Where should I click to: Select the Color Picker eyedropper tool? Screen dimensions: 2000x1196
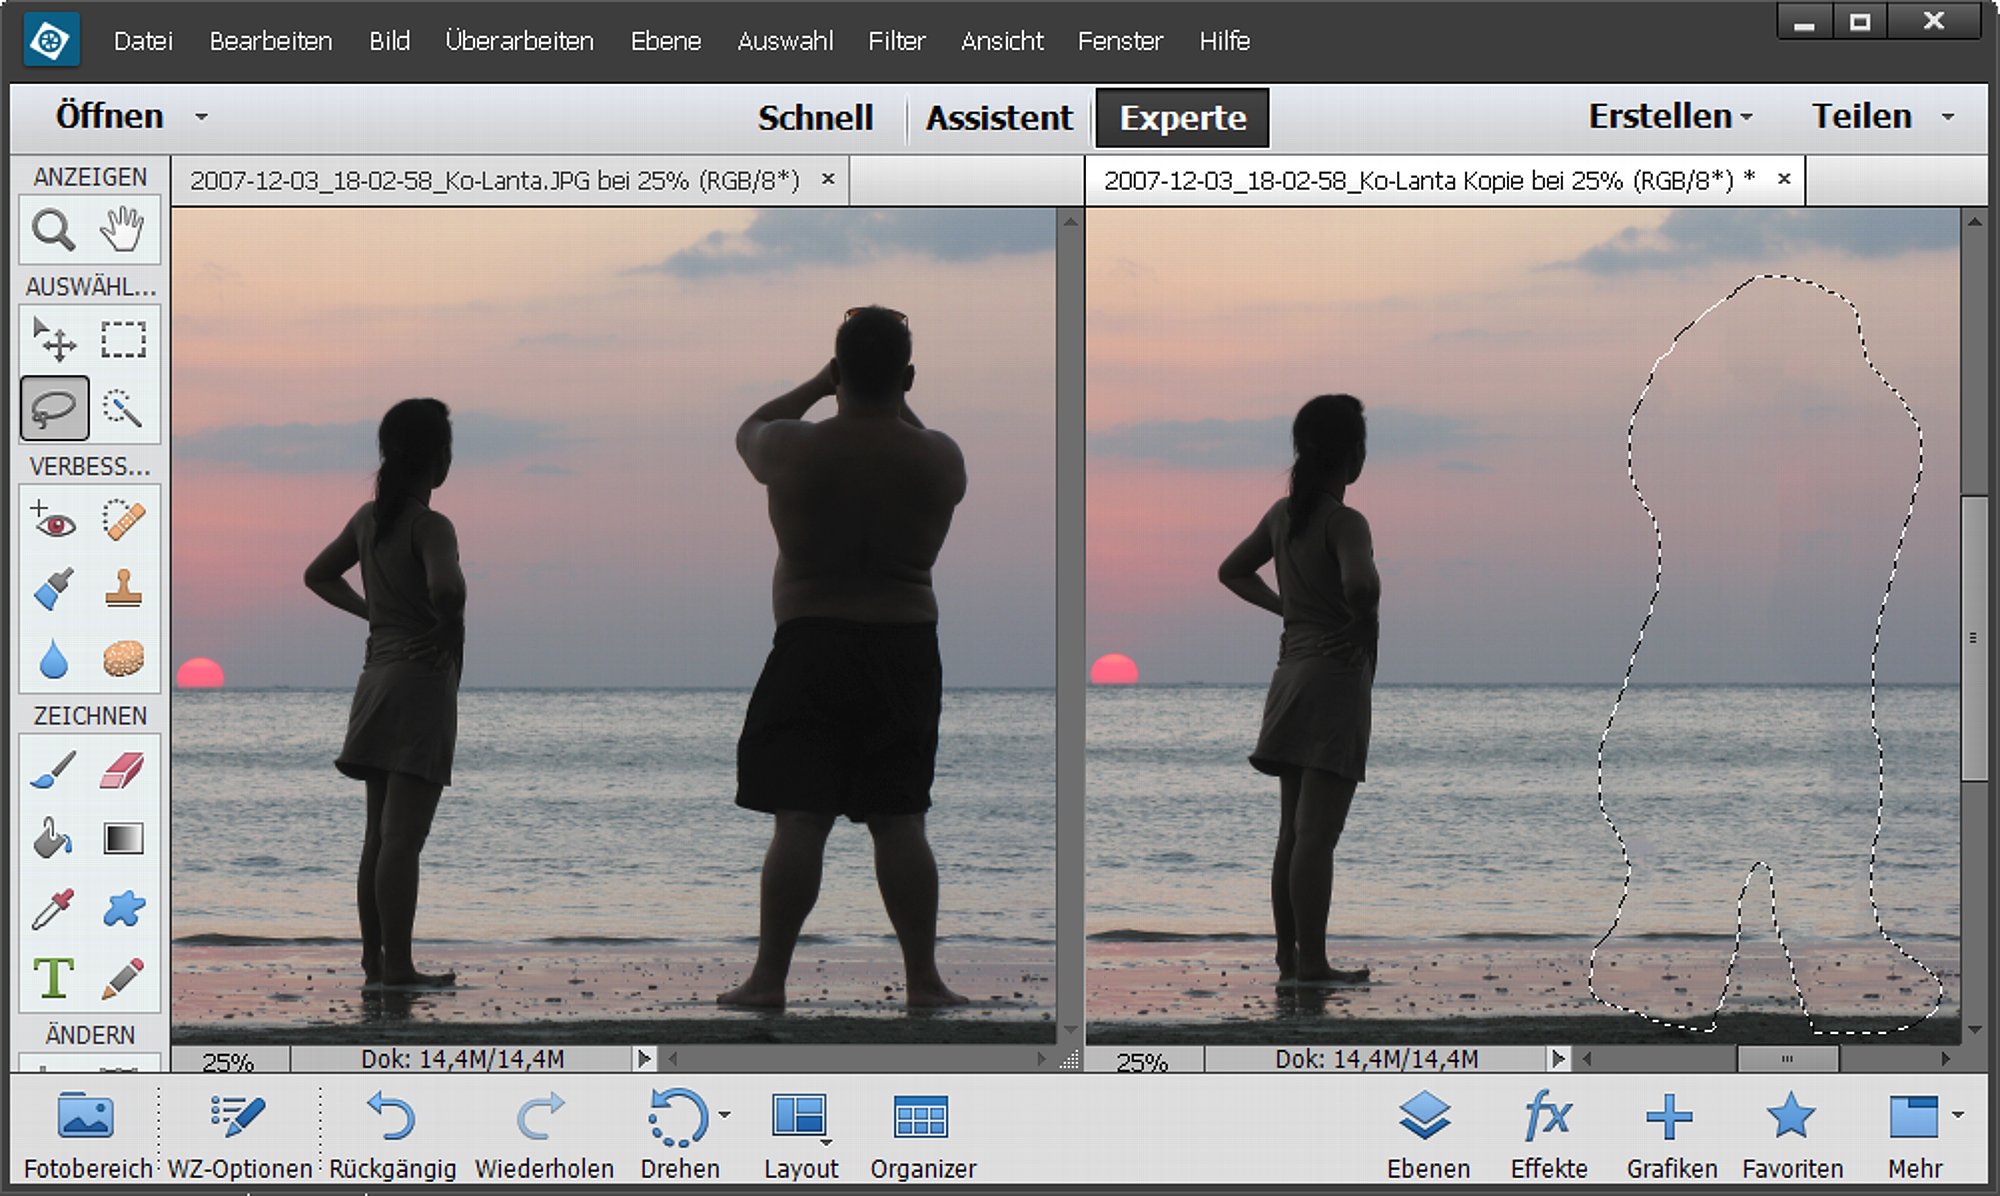coord(53,908)
